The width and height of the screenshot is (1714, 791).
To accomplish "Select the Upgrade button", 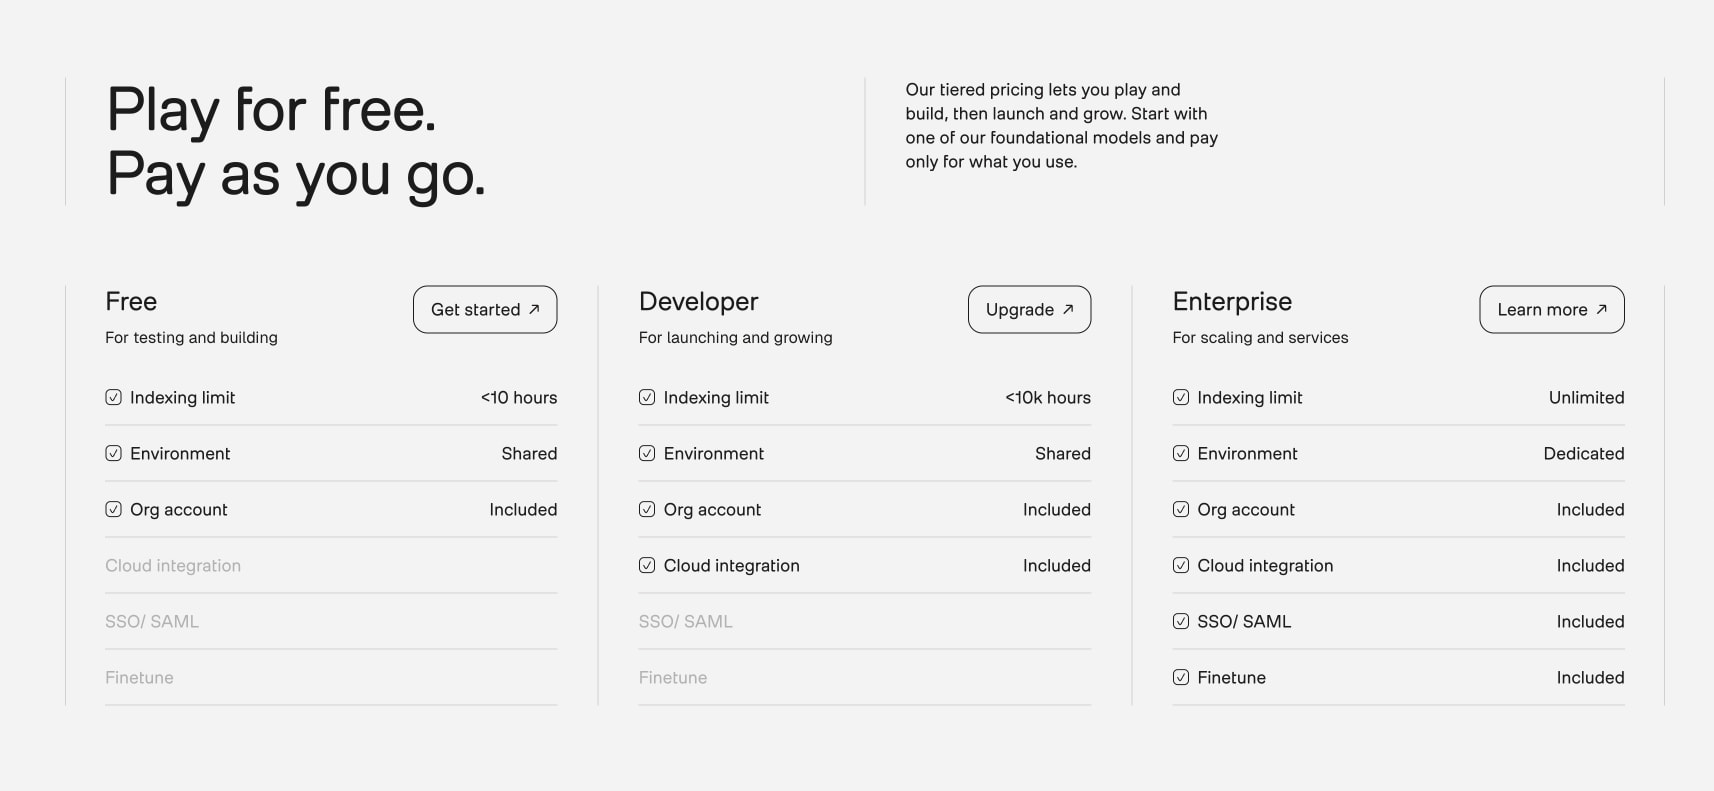I will click(x=1029, y=309).
